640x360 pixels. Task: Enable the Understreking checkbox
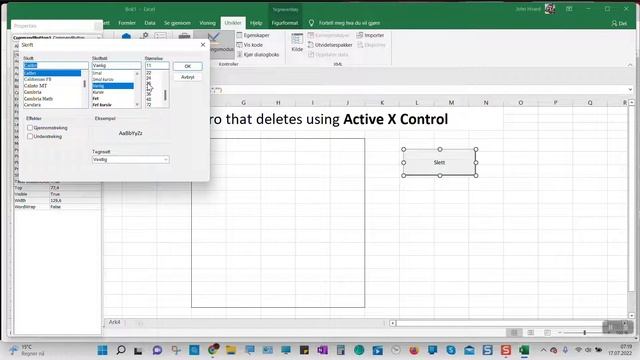tap(30, 136)
